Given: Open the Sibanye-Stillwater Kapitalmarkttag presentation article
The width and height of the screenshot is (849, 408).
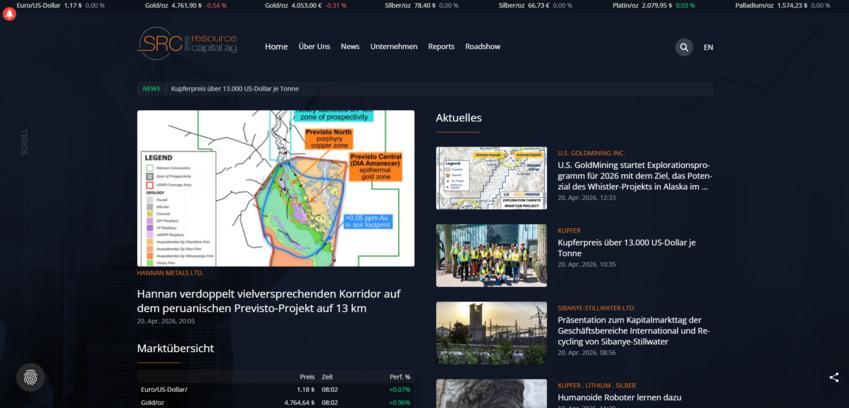Looking at the screenshot, I should point(633,330).
